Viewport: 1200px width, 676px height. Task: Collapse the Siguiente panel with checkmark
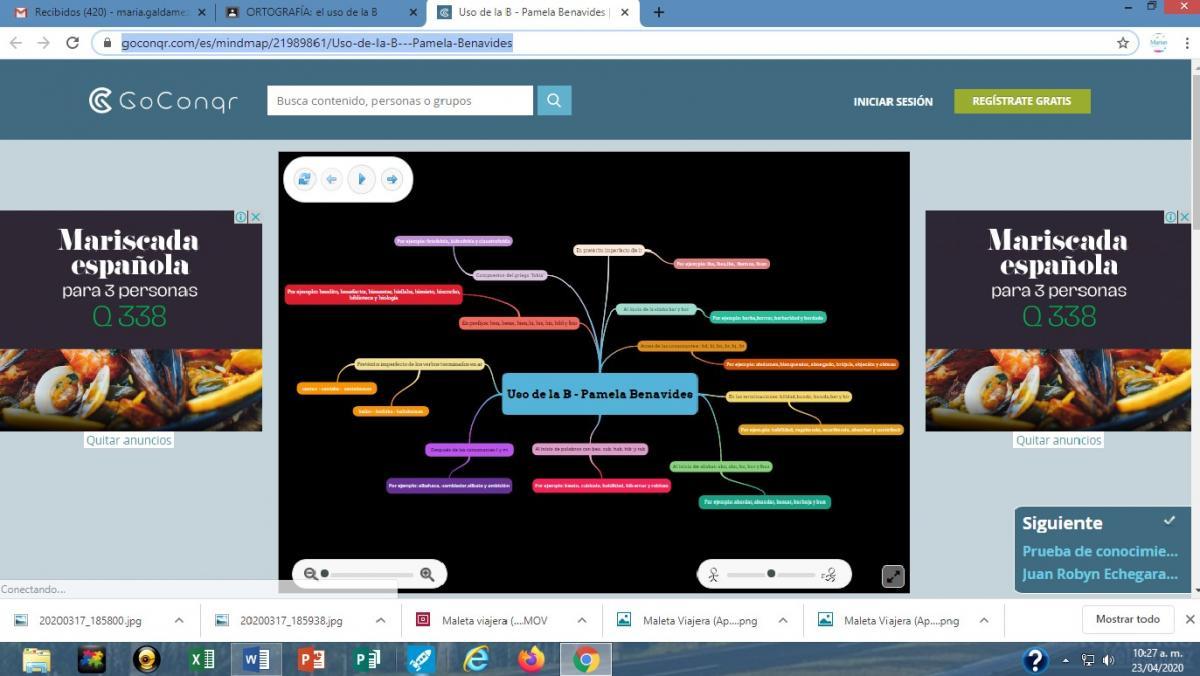click(x=1169, y=521)
